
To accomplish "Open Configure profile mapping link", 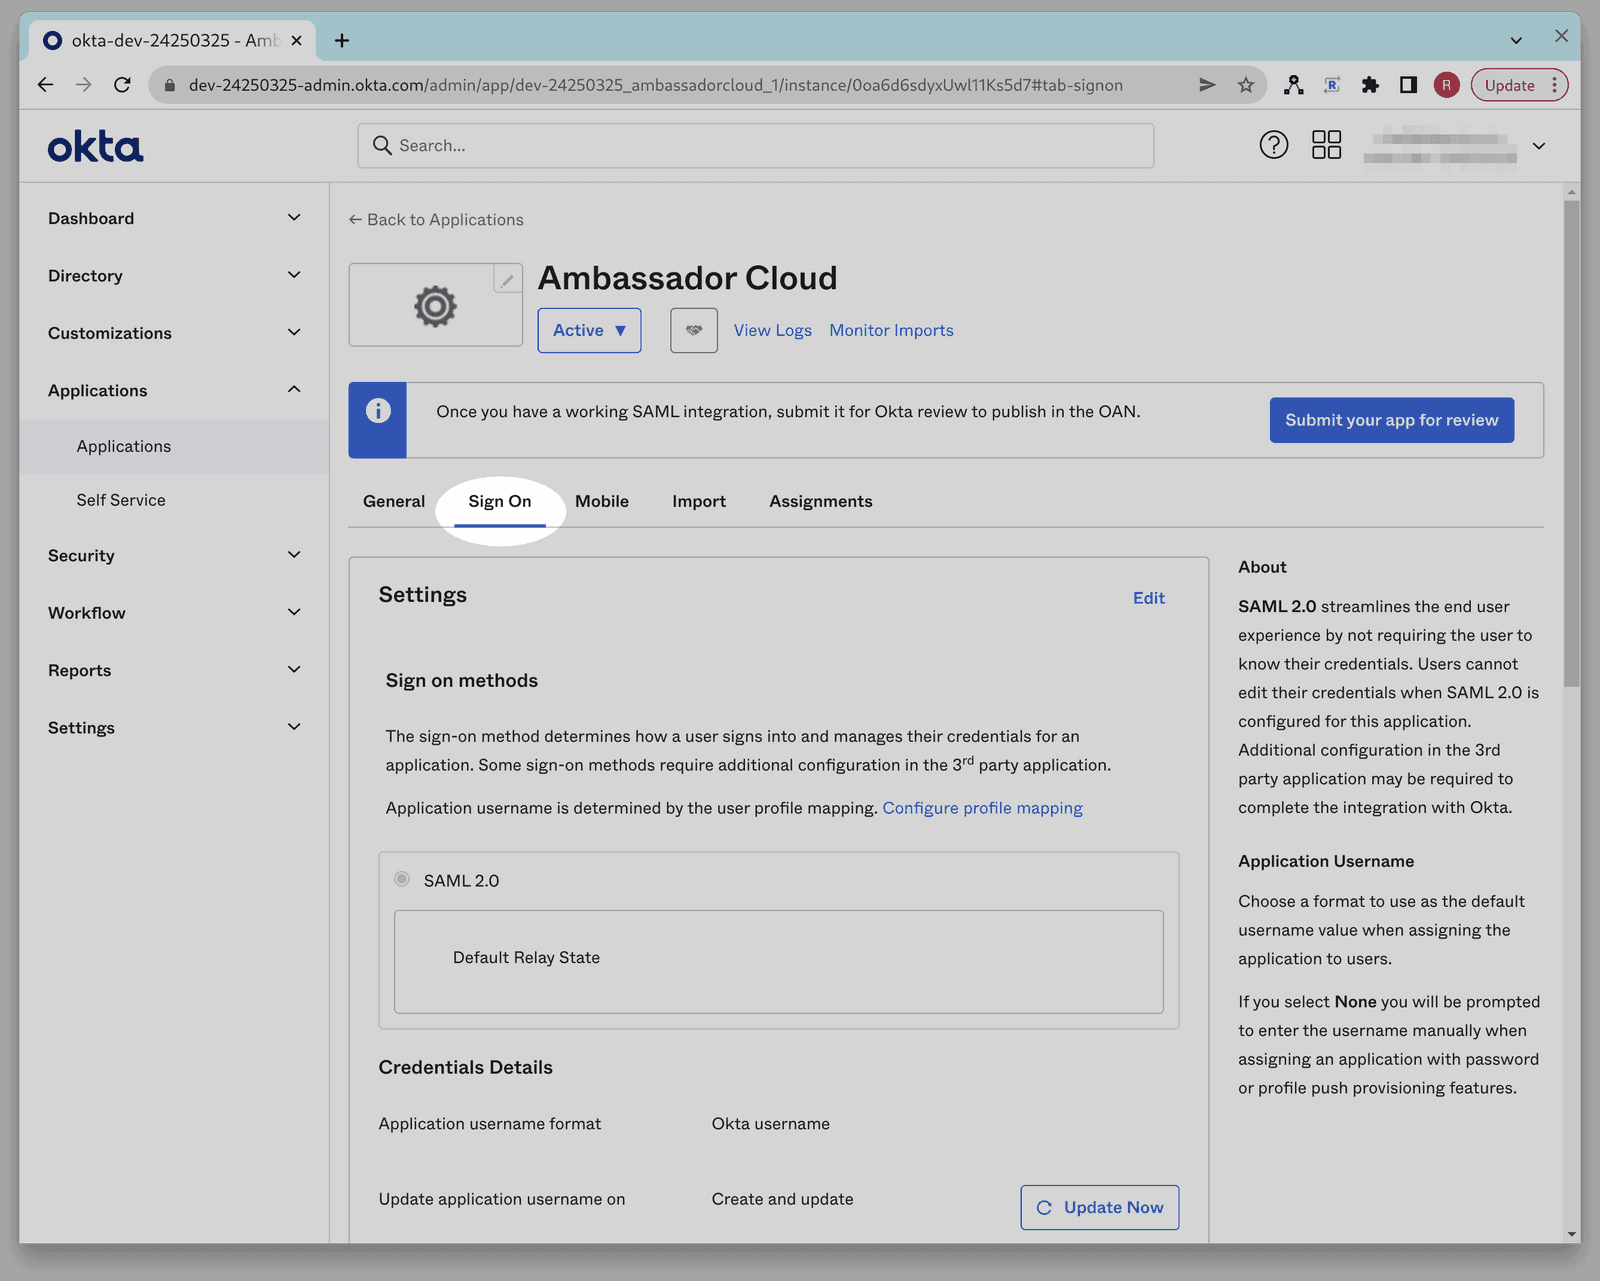I will [x=982, y=808].
